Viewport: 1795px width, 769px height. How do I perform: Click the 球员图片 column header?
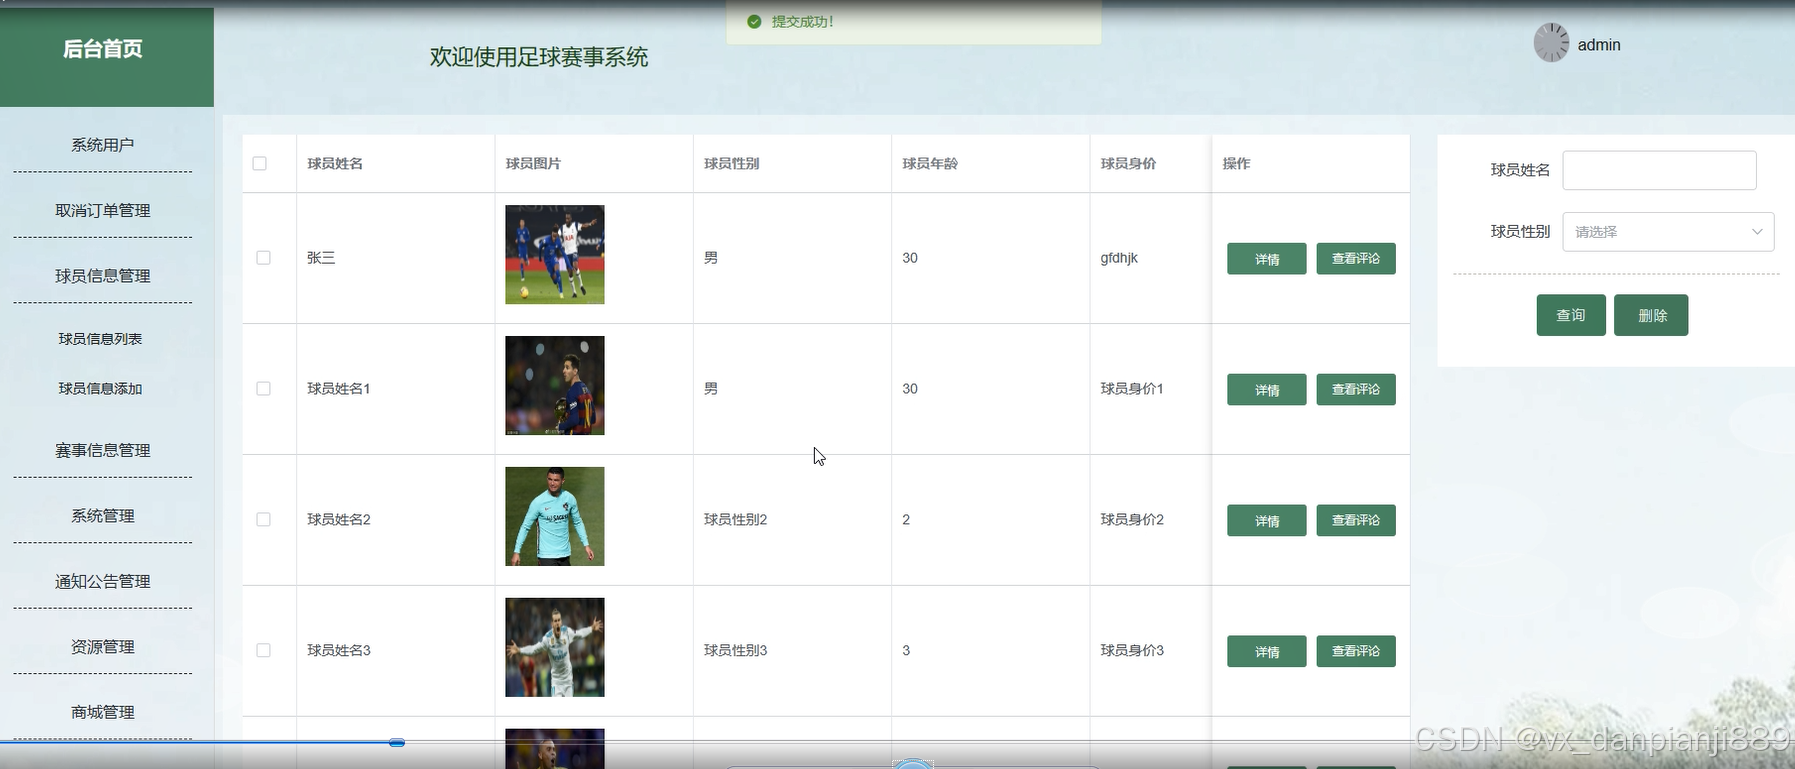point(533,164)
